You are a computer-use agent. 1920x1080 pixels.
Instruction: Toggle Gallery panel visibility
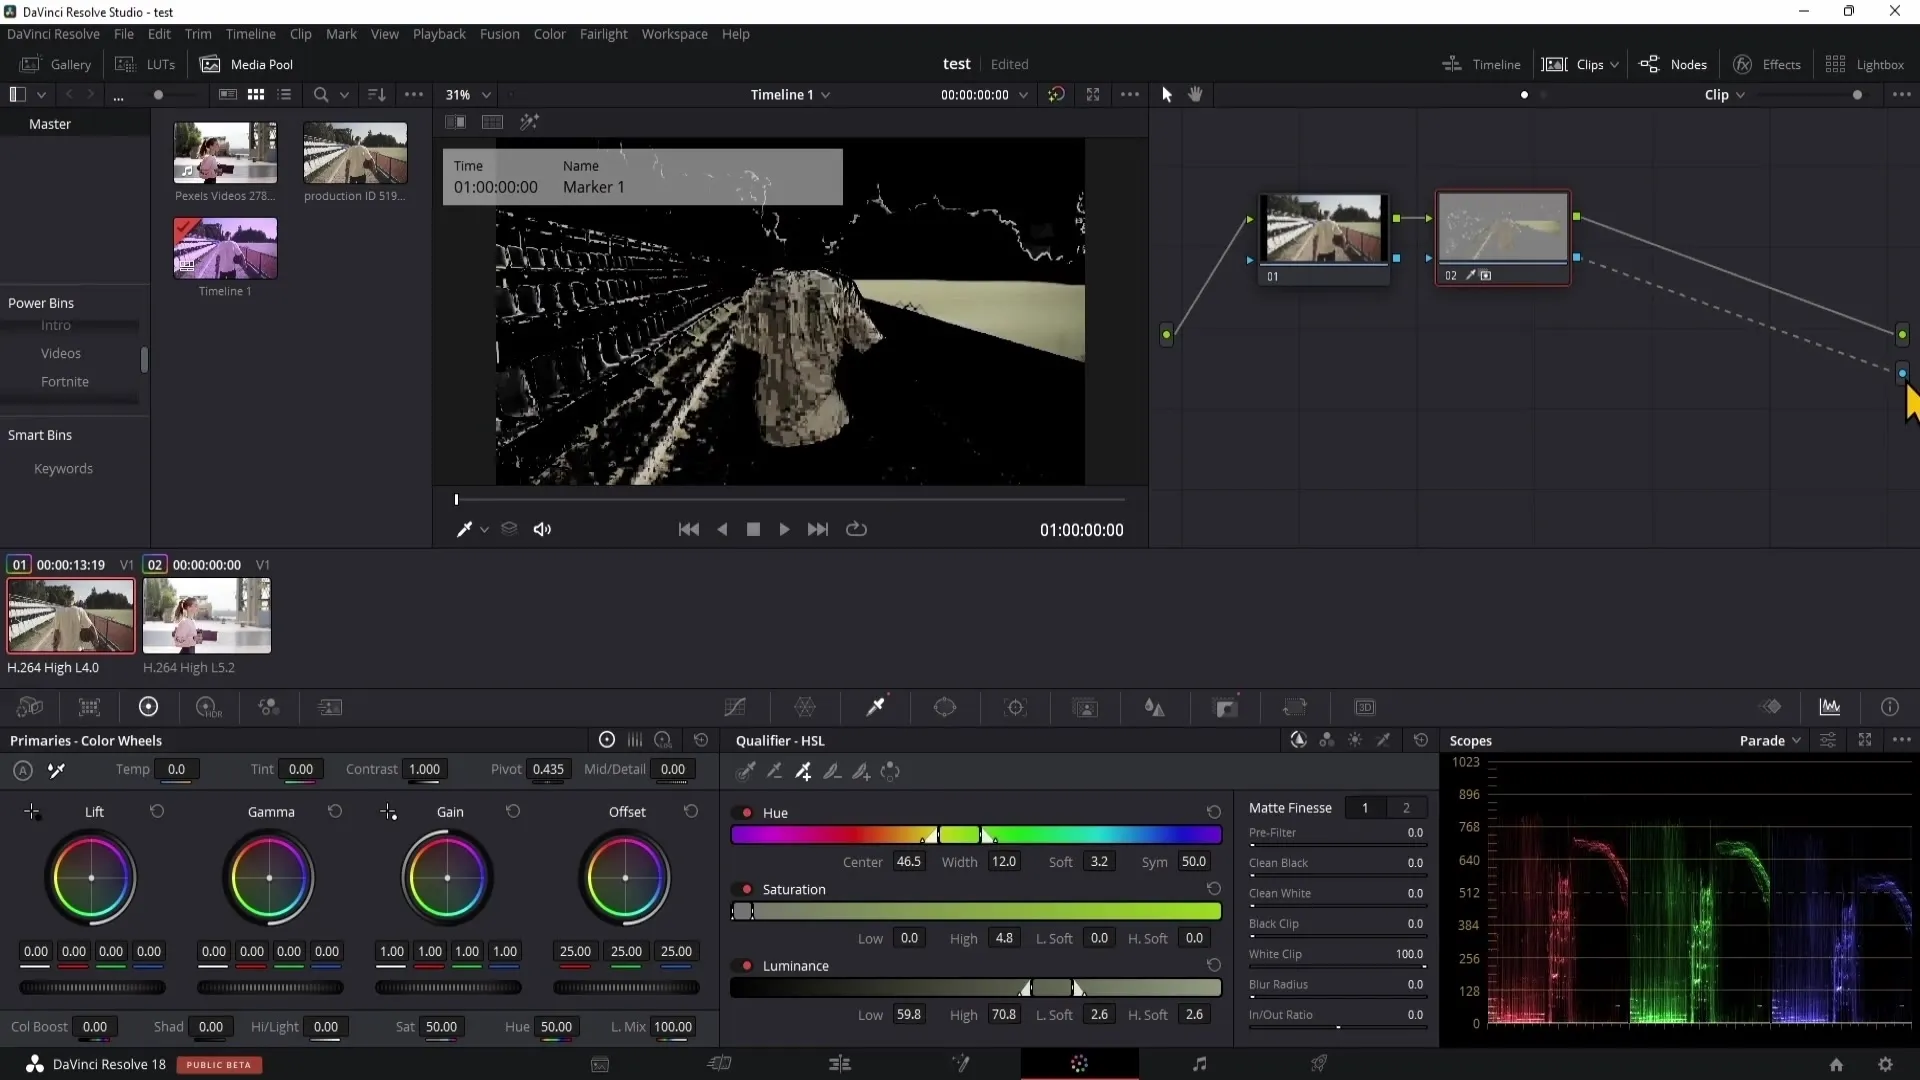[x=56, y=64]
